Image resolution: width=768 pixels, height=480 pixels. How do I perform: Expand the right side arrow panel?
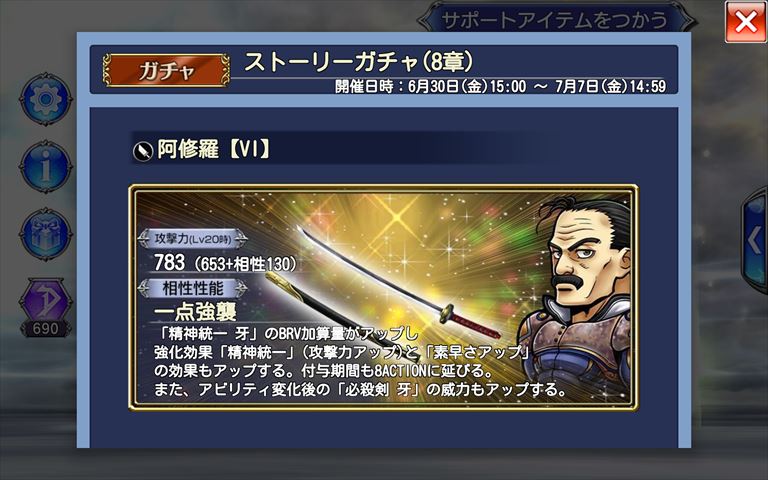[755, 240]
